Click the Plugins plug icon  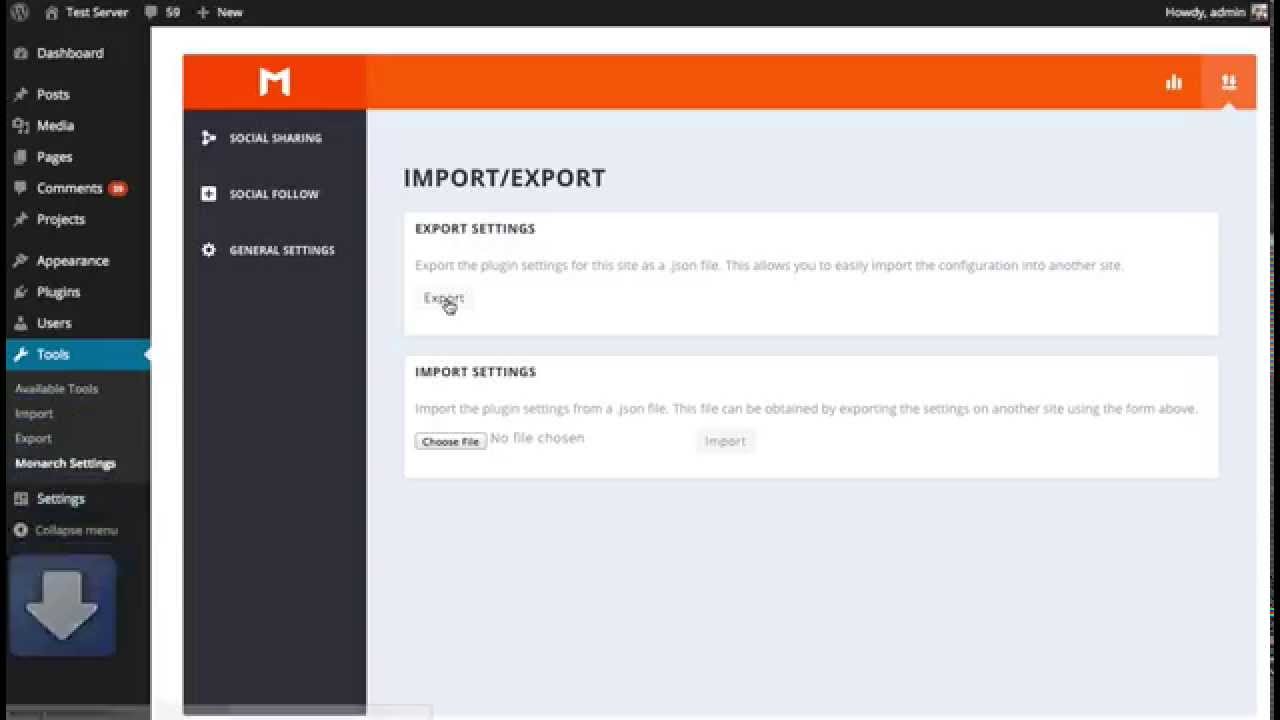[x=20, y=291]
